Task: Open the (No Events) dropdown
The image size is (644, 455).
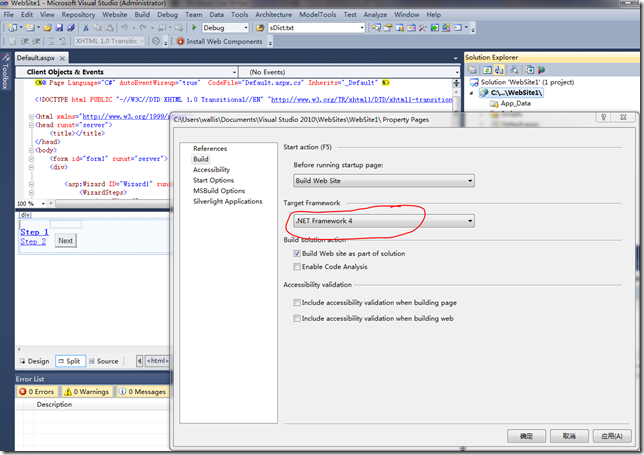Action: click(350, 72)
